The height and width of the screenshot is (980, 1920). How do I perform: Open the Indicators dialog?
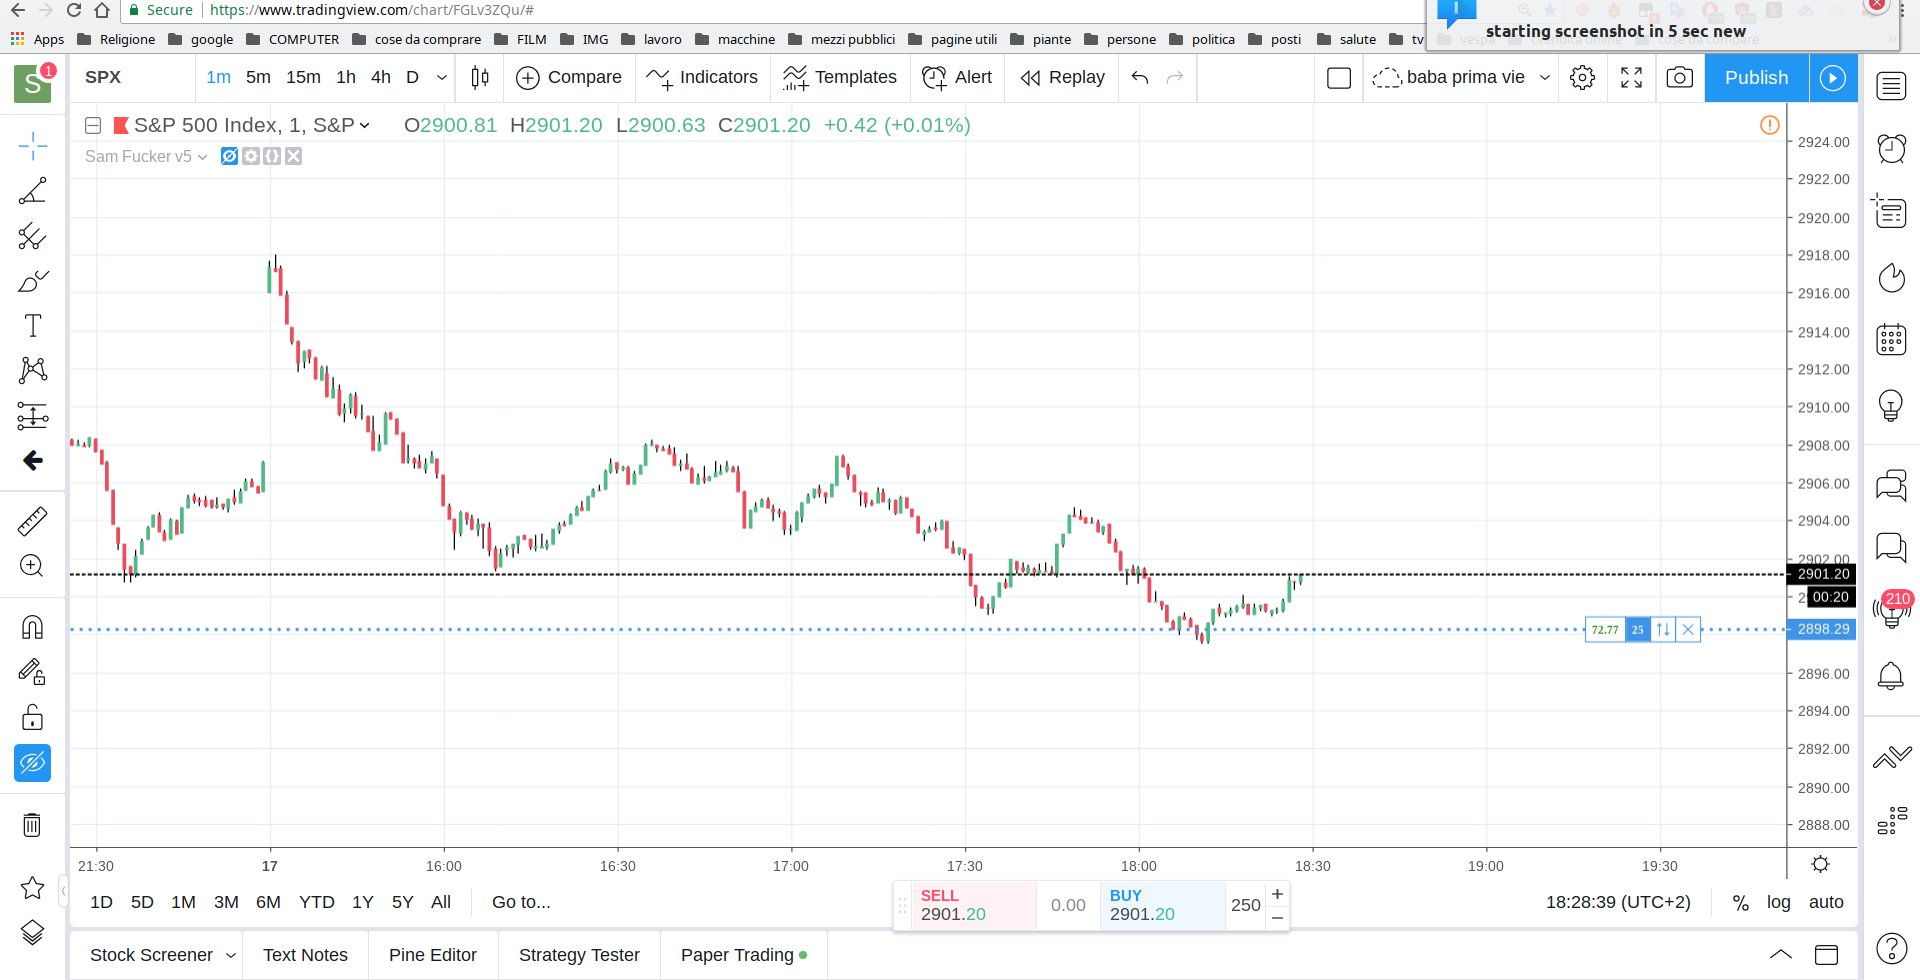(x=702, y=77)
